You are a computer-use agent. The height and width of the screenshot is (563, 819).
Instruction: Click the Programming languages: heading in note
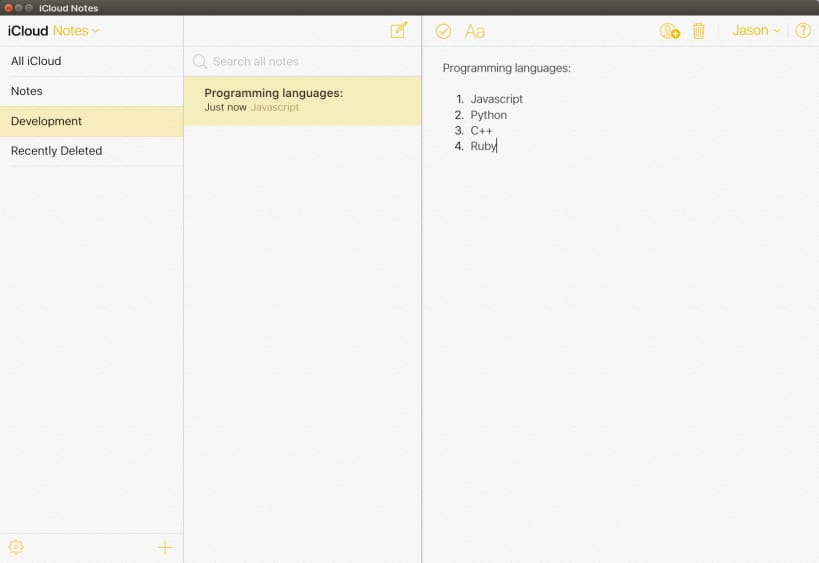coord(506,68)
